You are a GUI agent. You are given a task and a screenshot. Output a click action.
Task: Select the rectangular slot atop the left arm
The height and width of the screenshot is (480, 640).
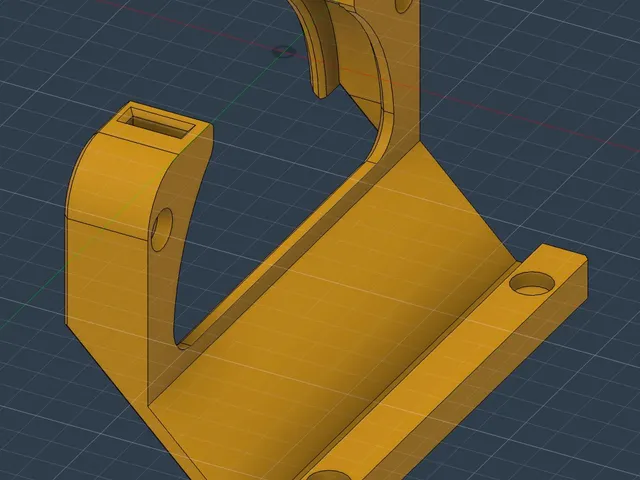point(156,123)
